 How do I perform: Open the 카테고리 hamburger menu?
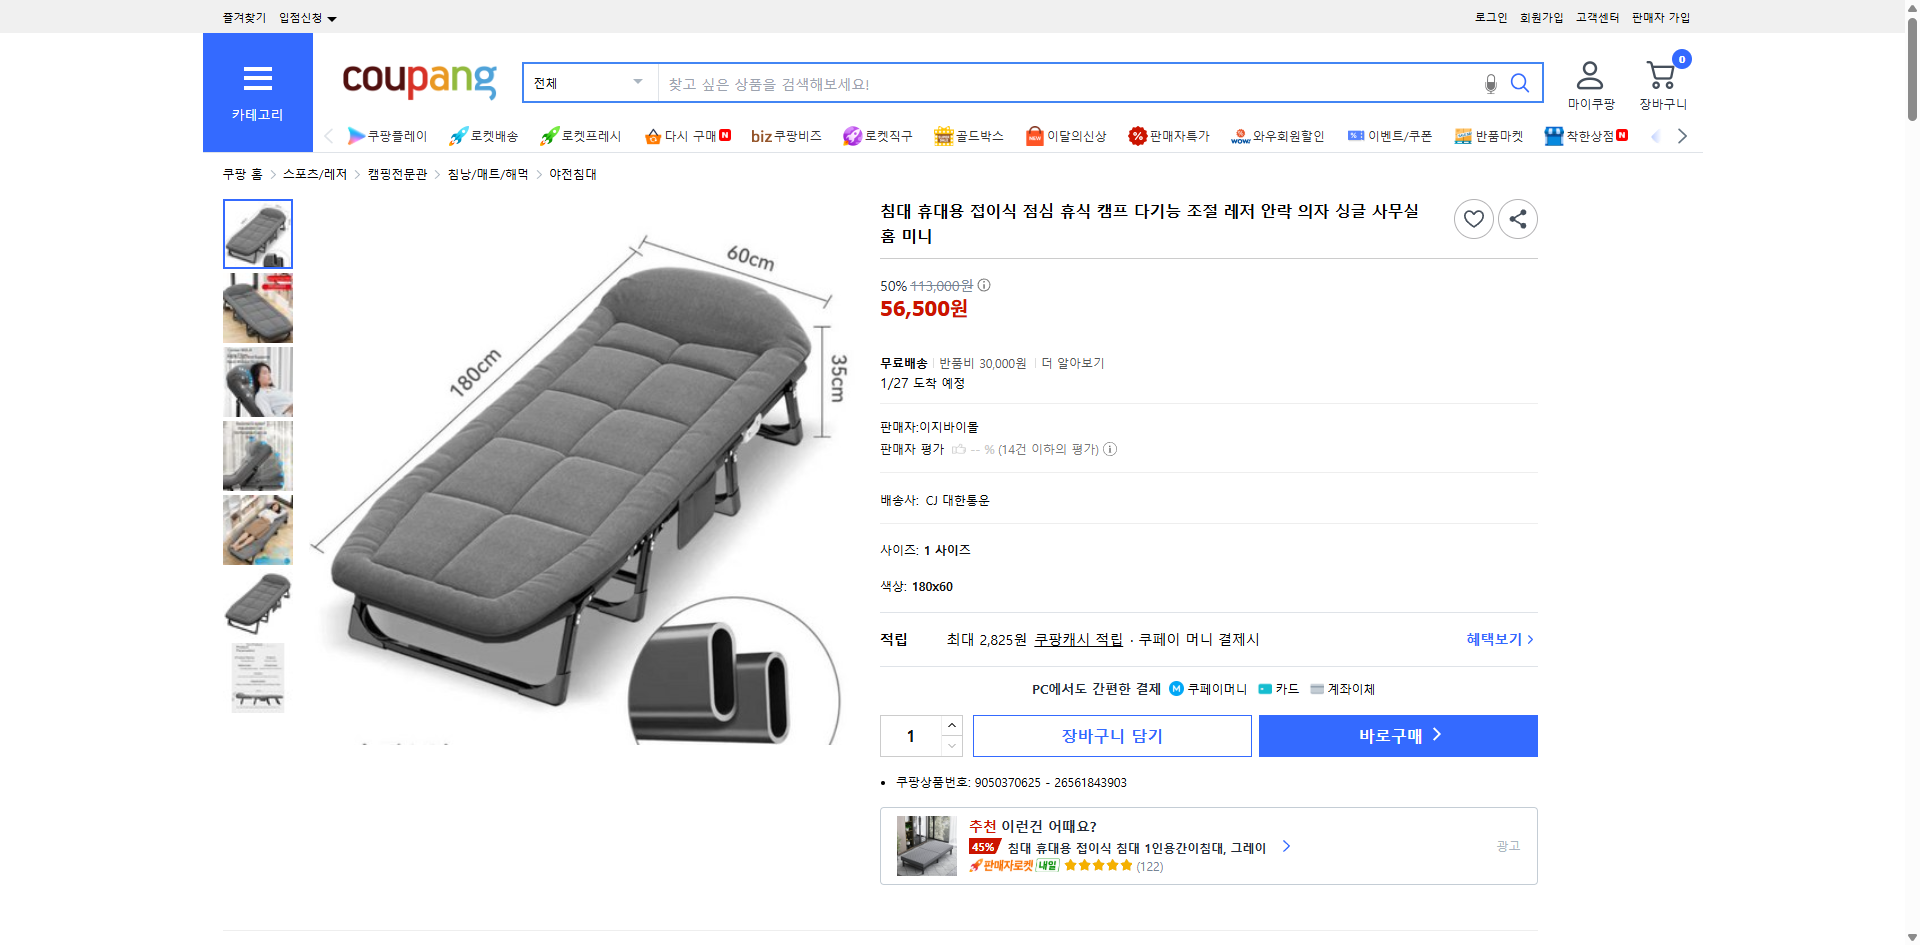[x=257, y=79]
